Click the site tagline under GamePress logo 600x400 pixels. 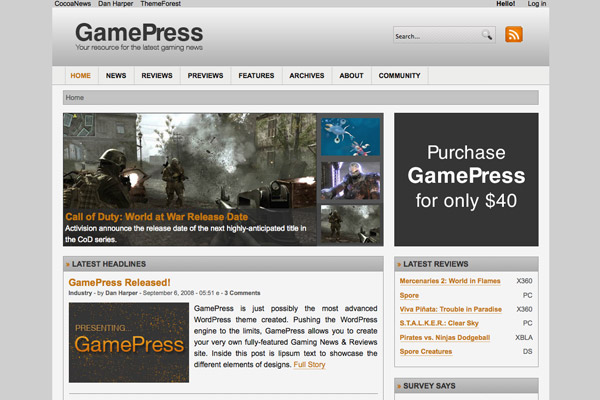click(x=139, y=48)
